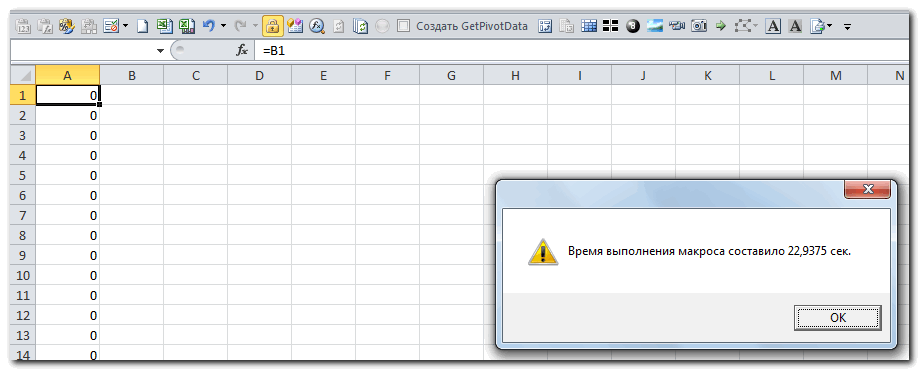Click inside the Name Box field
This screenshot has height=371, width=920.
coord(83,51)
